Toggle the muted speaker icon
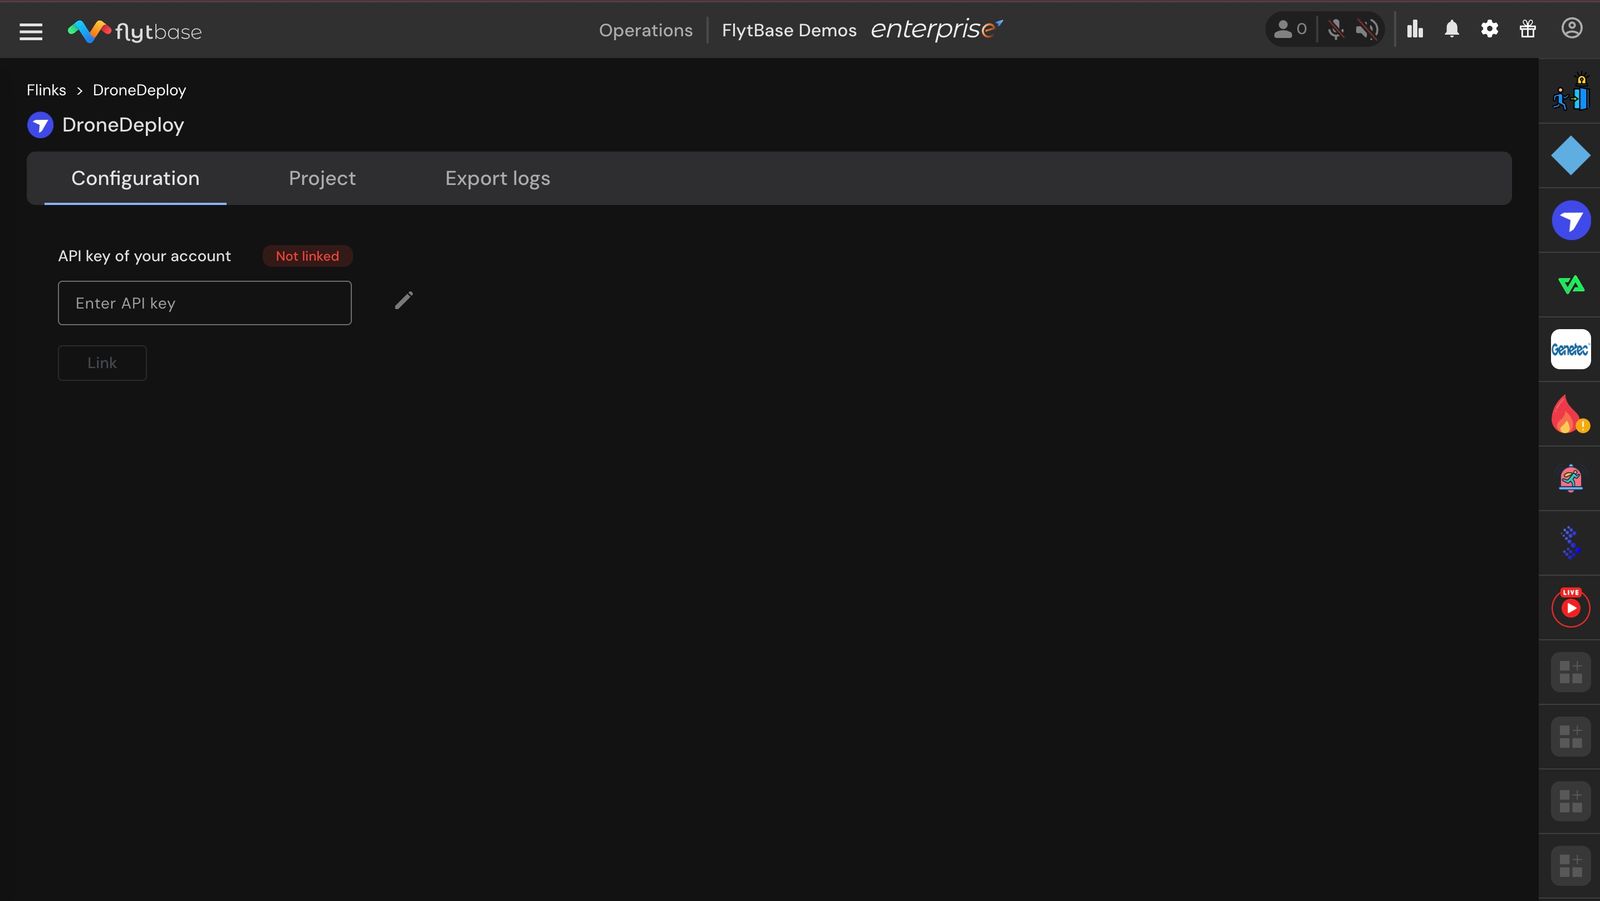The height and width of the screenshot is (901, 1600). [x=1367, y=30]
